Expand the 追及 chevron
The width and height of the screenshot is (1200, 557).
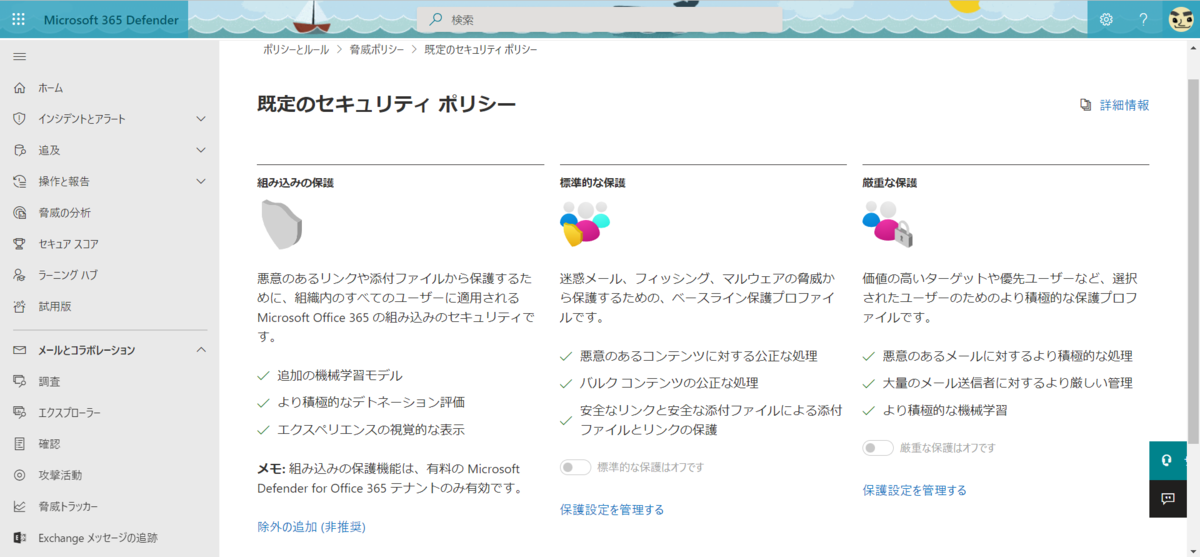point(201,150)
